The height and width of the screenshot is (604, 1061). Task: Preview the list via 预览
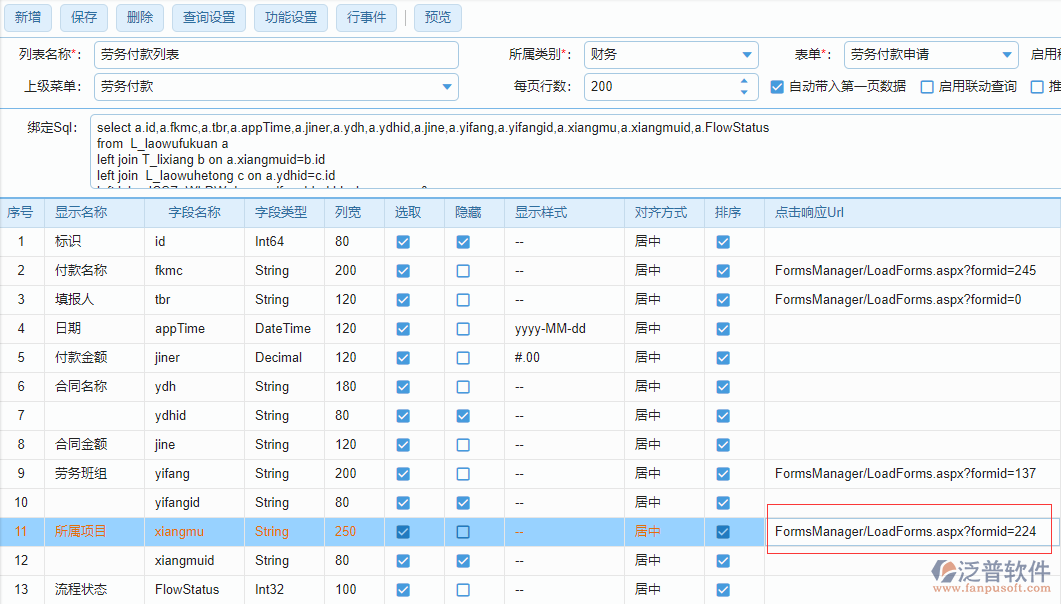(437, 17)
